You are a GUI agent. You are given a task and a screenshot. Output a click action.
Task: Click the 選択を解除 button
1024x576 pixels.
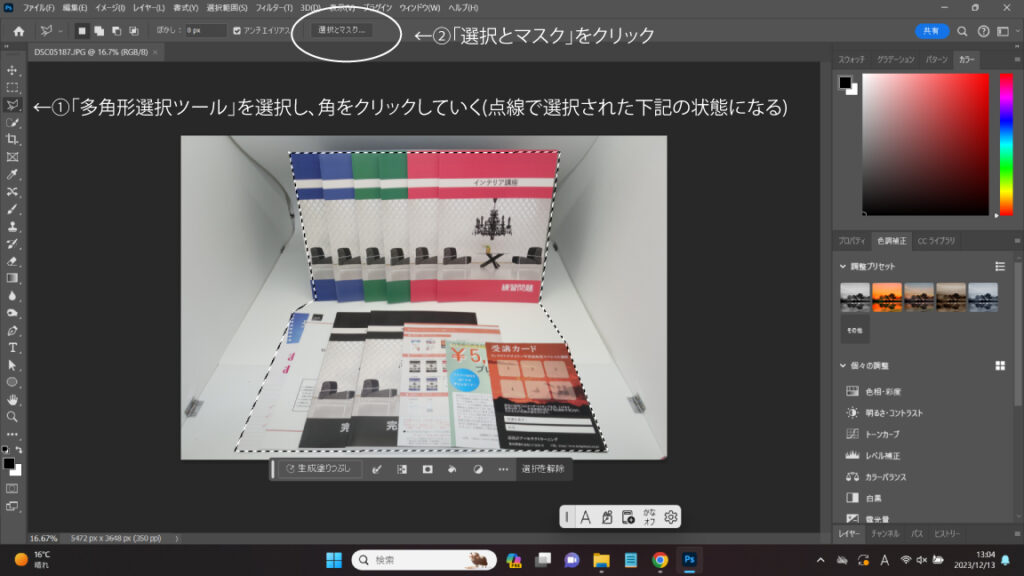pos(543,468)
